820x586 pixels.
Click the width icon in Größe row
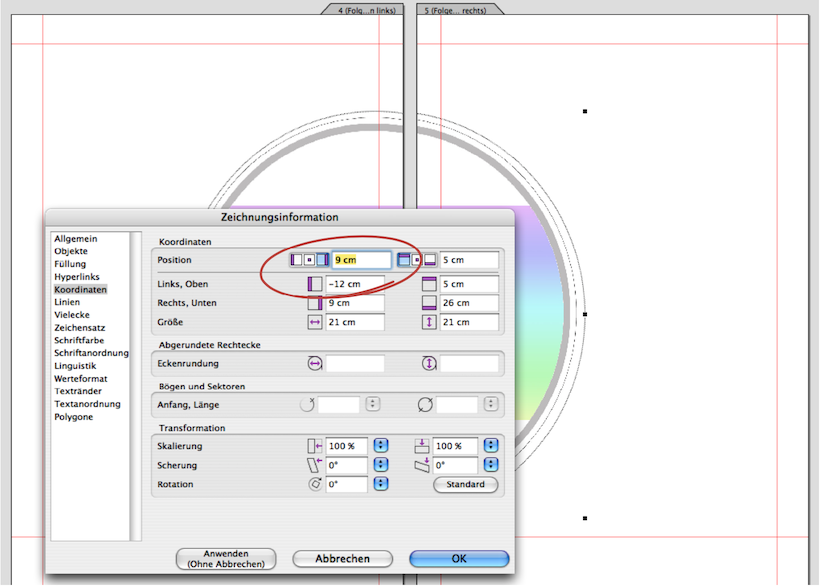(315, 322)
